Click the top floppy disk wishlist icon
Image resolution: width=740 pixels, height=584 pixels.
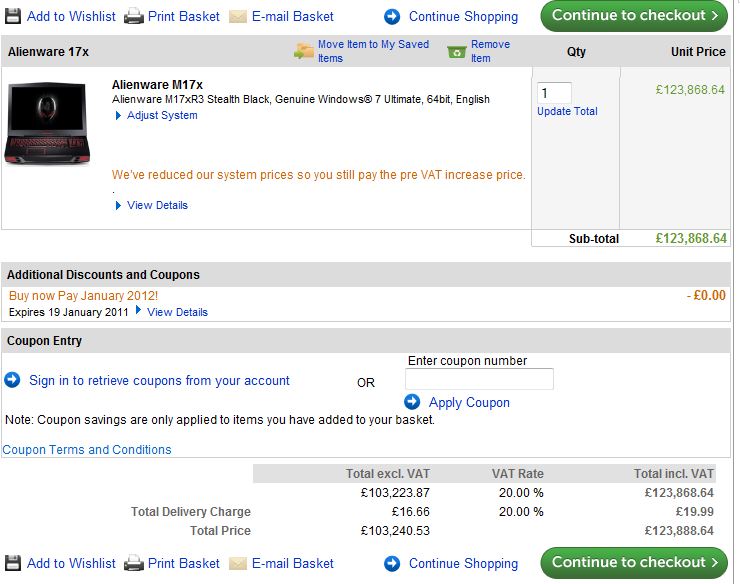[x=13, y=16]
